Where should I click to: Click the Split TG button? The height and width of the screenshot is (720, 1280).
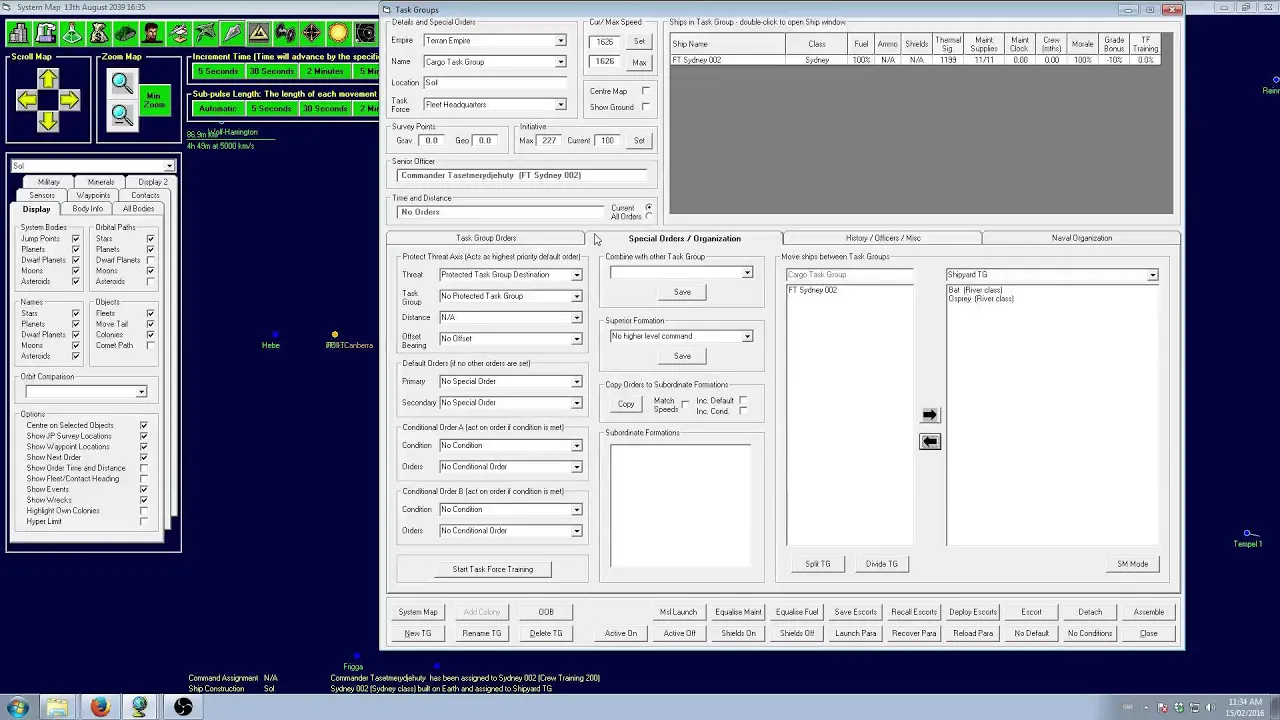(x=818, y=564)
